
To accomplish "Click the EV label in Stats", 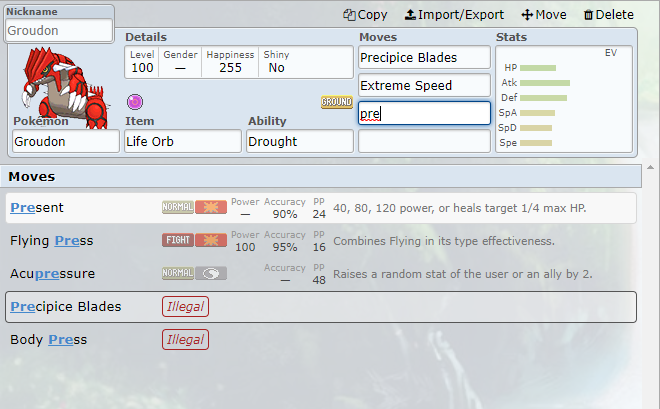I will pyautogui.click(x=611, y=53).
